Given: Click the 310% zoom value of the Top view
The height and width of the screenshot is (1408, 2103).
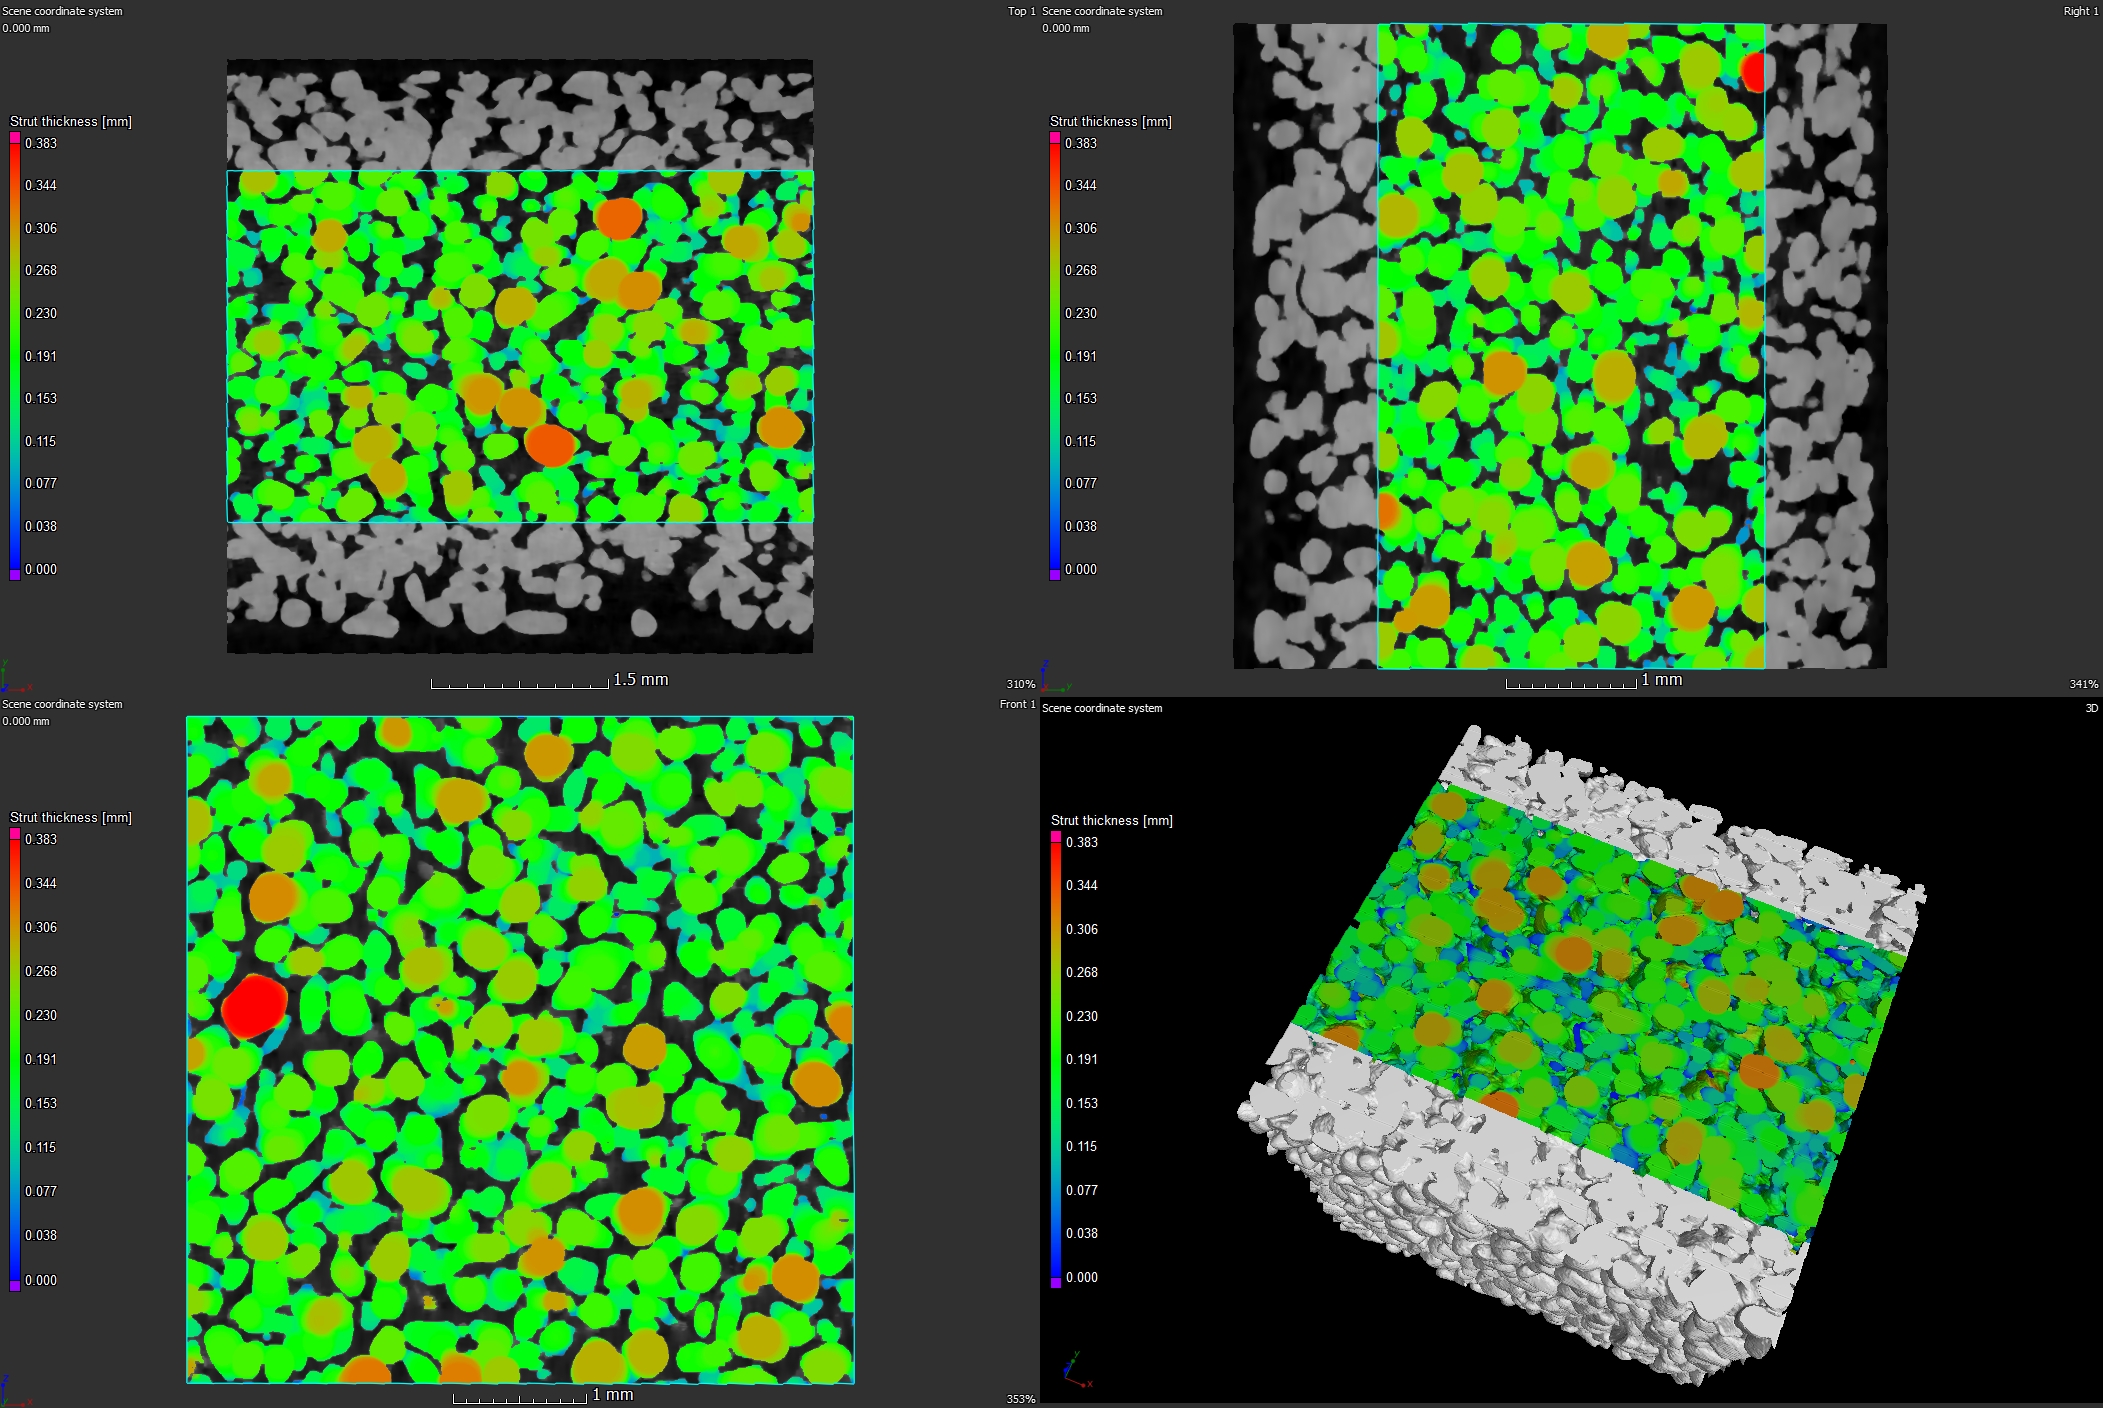Looking at the screenshot, I should click(x=1020, y=684).
